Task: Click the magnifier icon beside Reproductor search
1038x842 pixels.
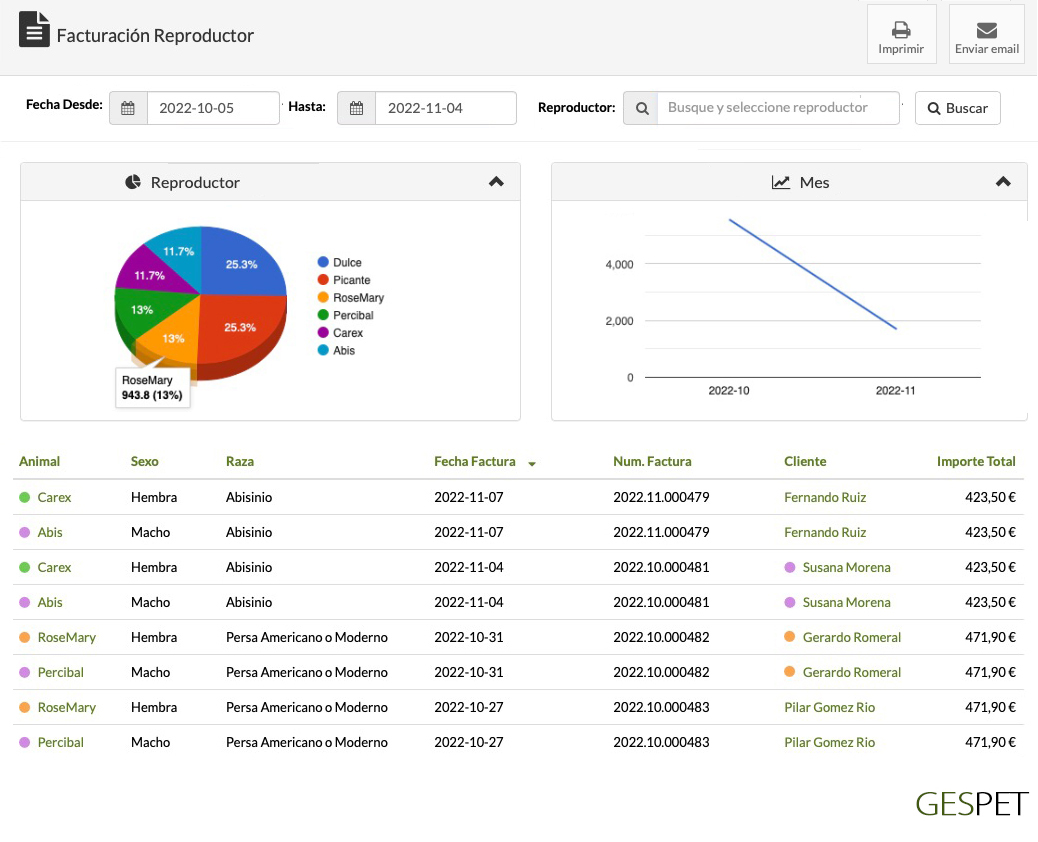Action: (641, 108)
